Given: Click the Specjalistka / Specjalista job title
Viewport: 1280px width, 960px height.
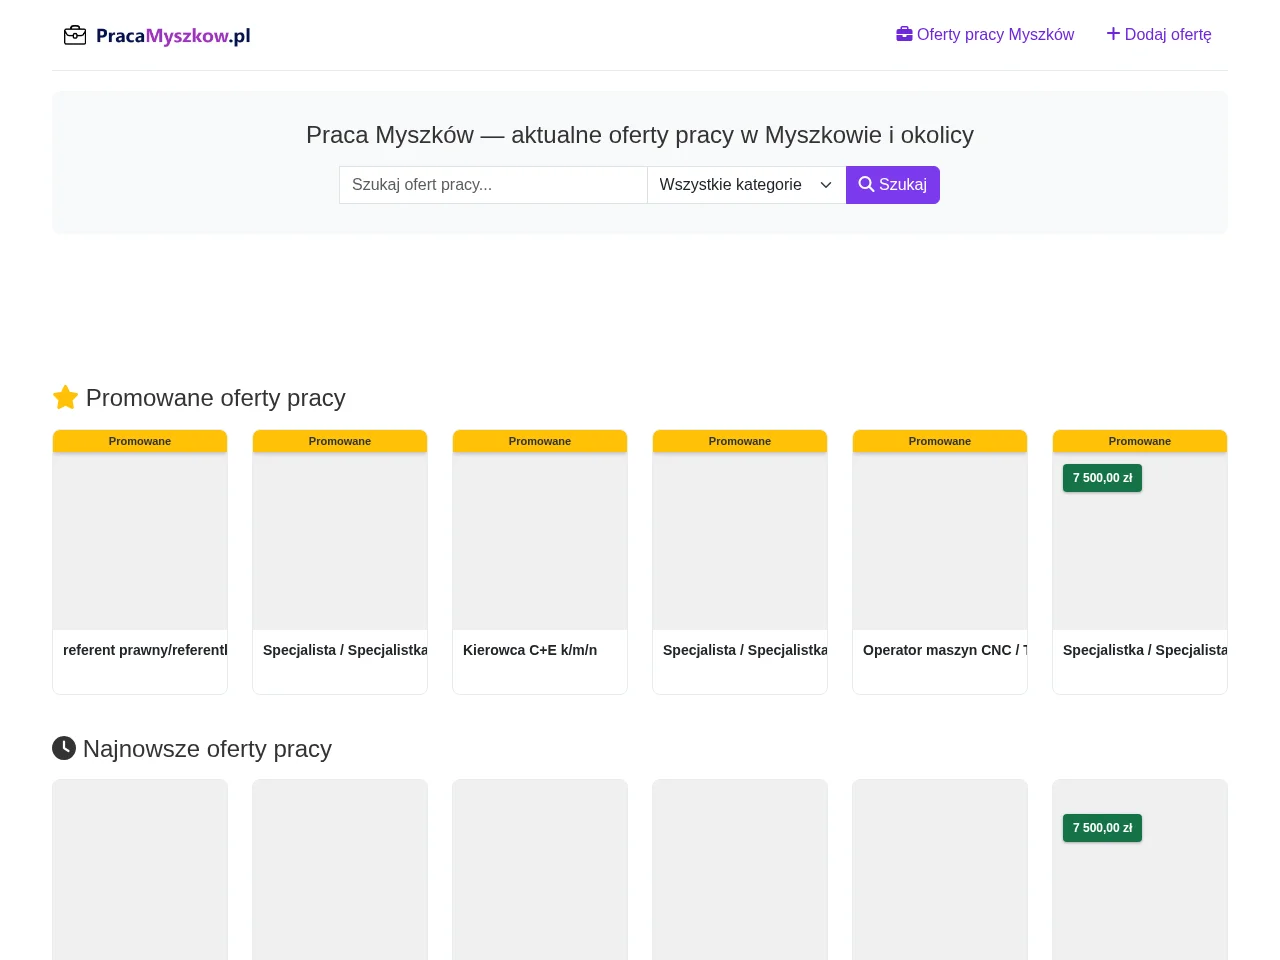Looking at the screenshot, I should point(1145,650).
